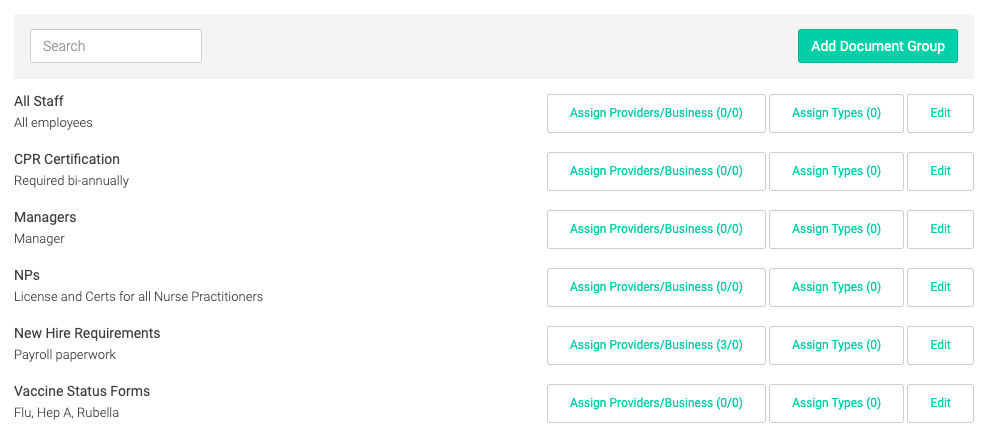
Task: Open Assign Types for Vaccine Status Forms
Action: (836, 403)
